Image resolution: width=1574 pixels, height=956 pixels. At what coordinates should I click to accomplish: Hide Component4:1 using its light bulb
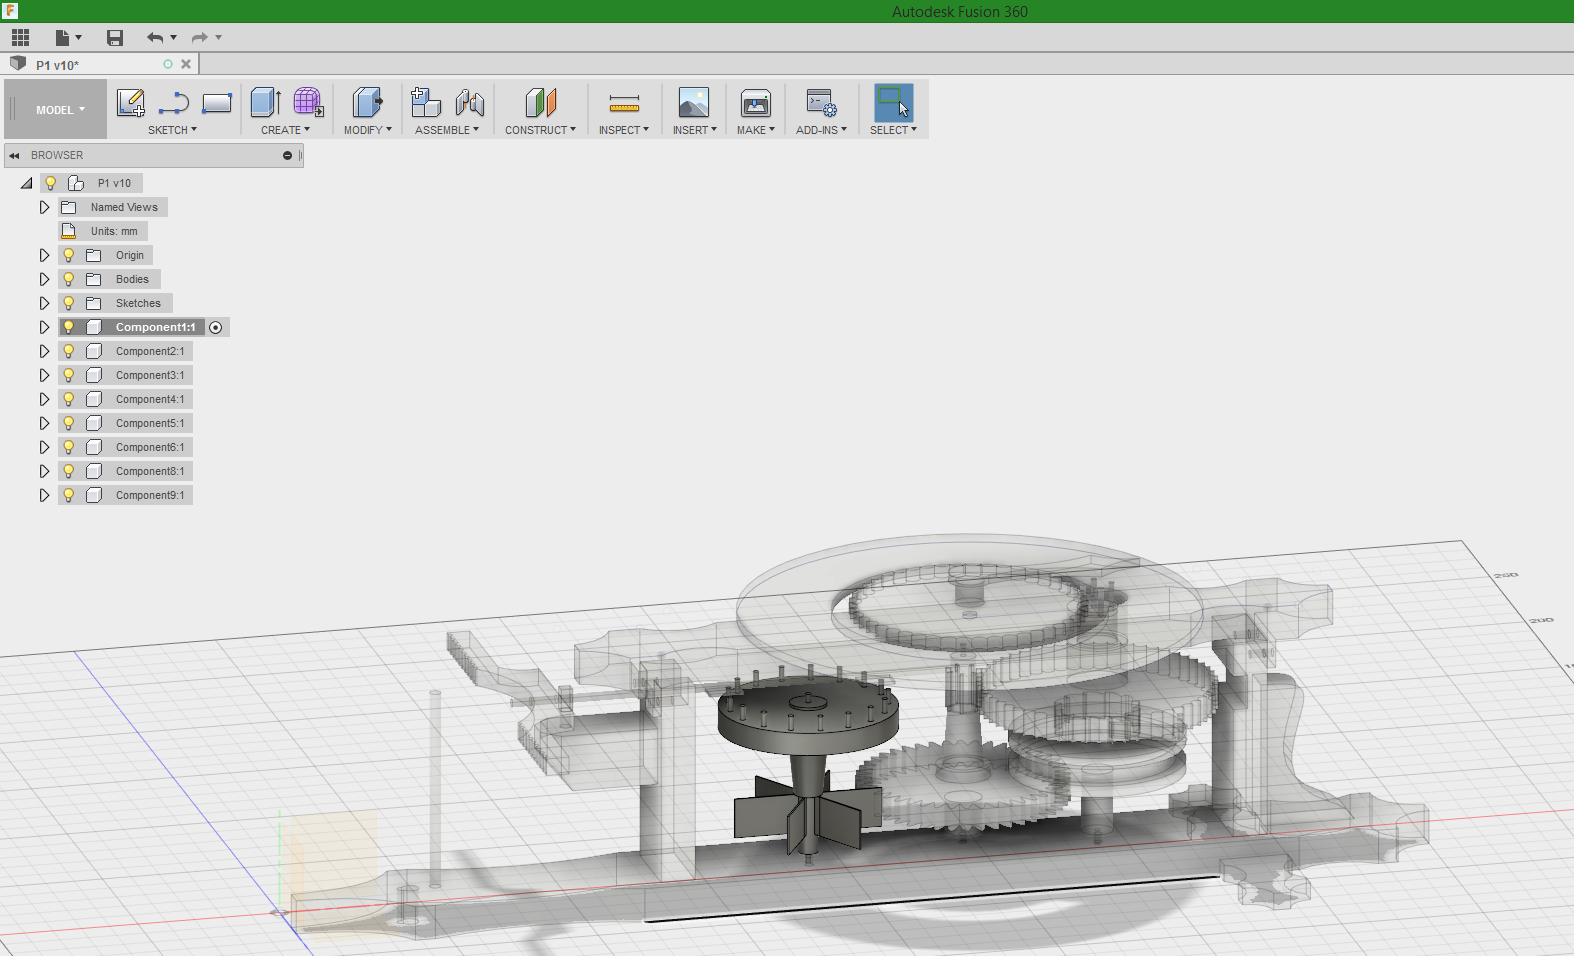[69, 399]
